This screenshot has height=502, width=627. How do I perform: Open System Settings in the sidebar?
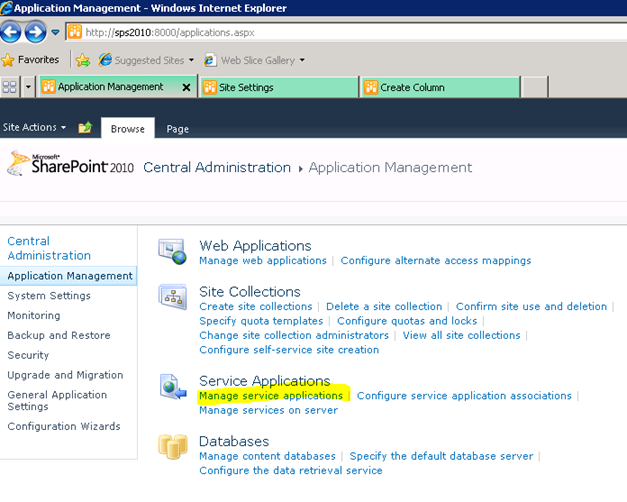click(49, 296)
